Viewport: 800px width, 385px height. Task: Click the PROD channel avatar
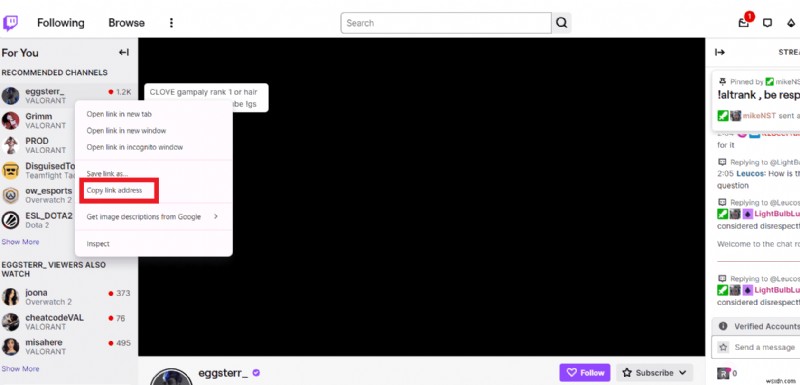pos(10,145)
